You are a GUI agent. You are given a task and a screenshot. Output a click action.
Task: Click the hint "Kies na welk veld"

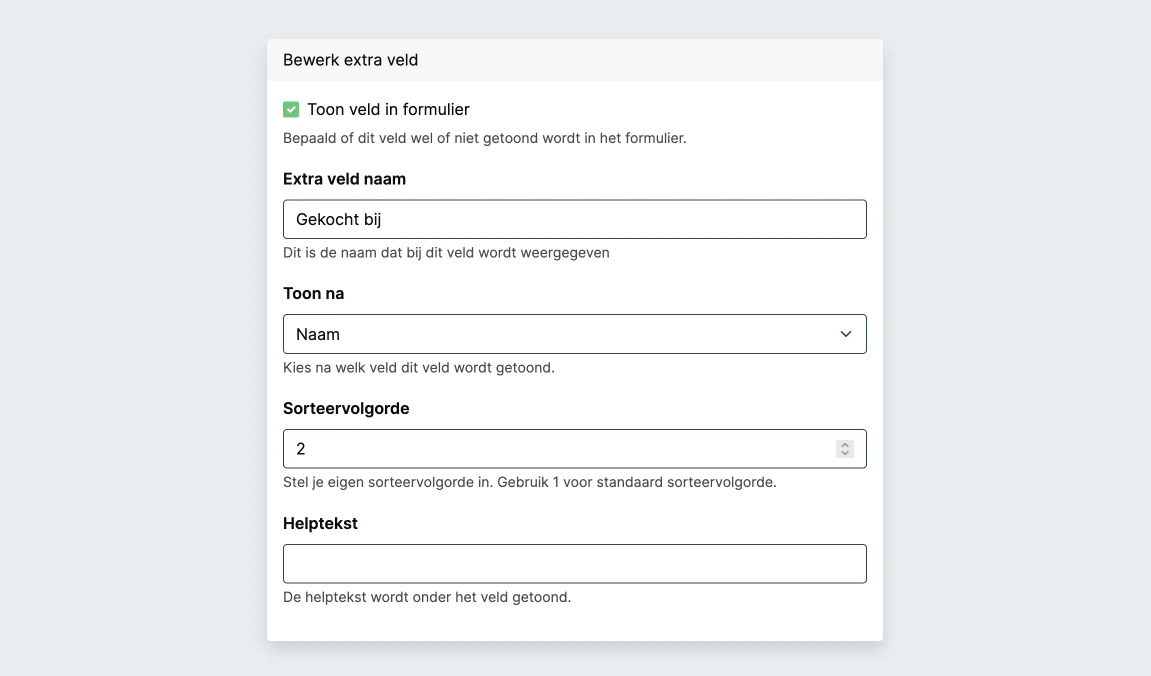pos(418,367)
